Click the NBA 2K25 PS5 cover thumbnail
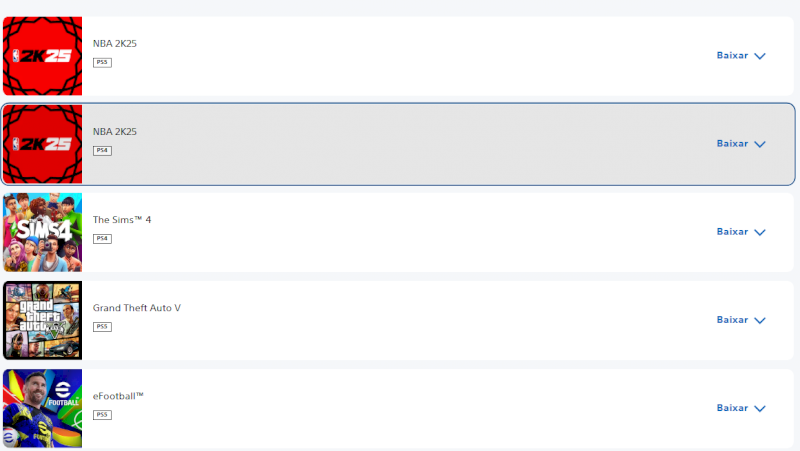This screenshot has width=800, height=451. [42, 56]
